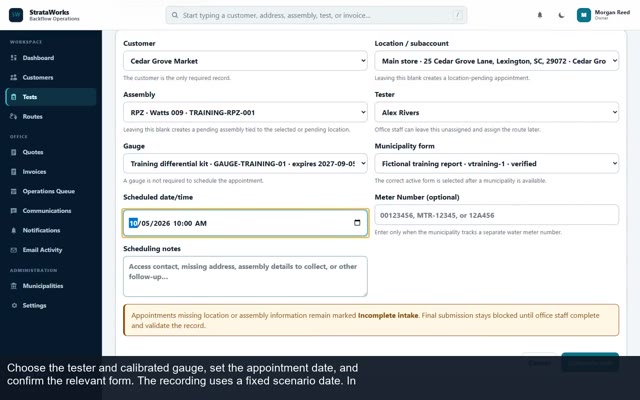
Task: Click the Municipalities building icon
Action: pyautogui.click(x=13, y=286)
